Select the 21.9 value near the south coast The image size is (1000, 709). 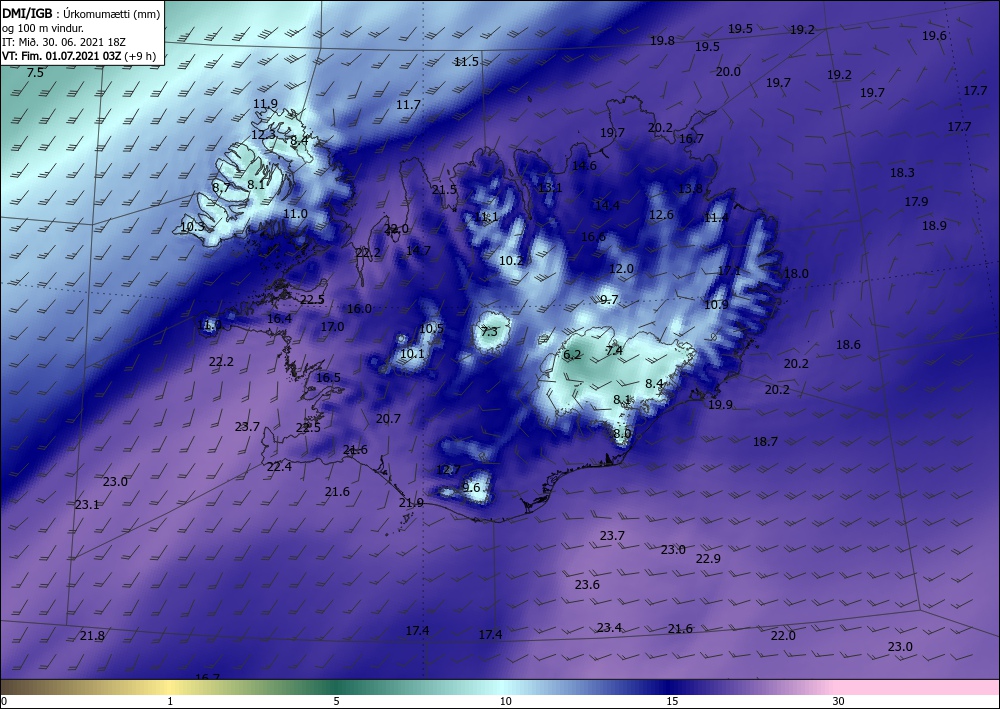(411, 502)
